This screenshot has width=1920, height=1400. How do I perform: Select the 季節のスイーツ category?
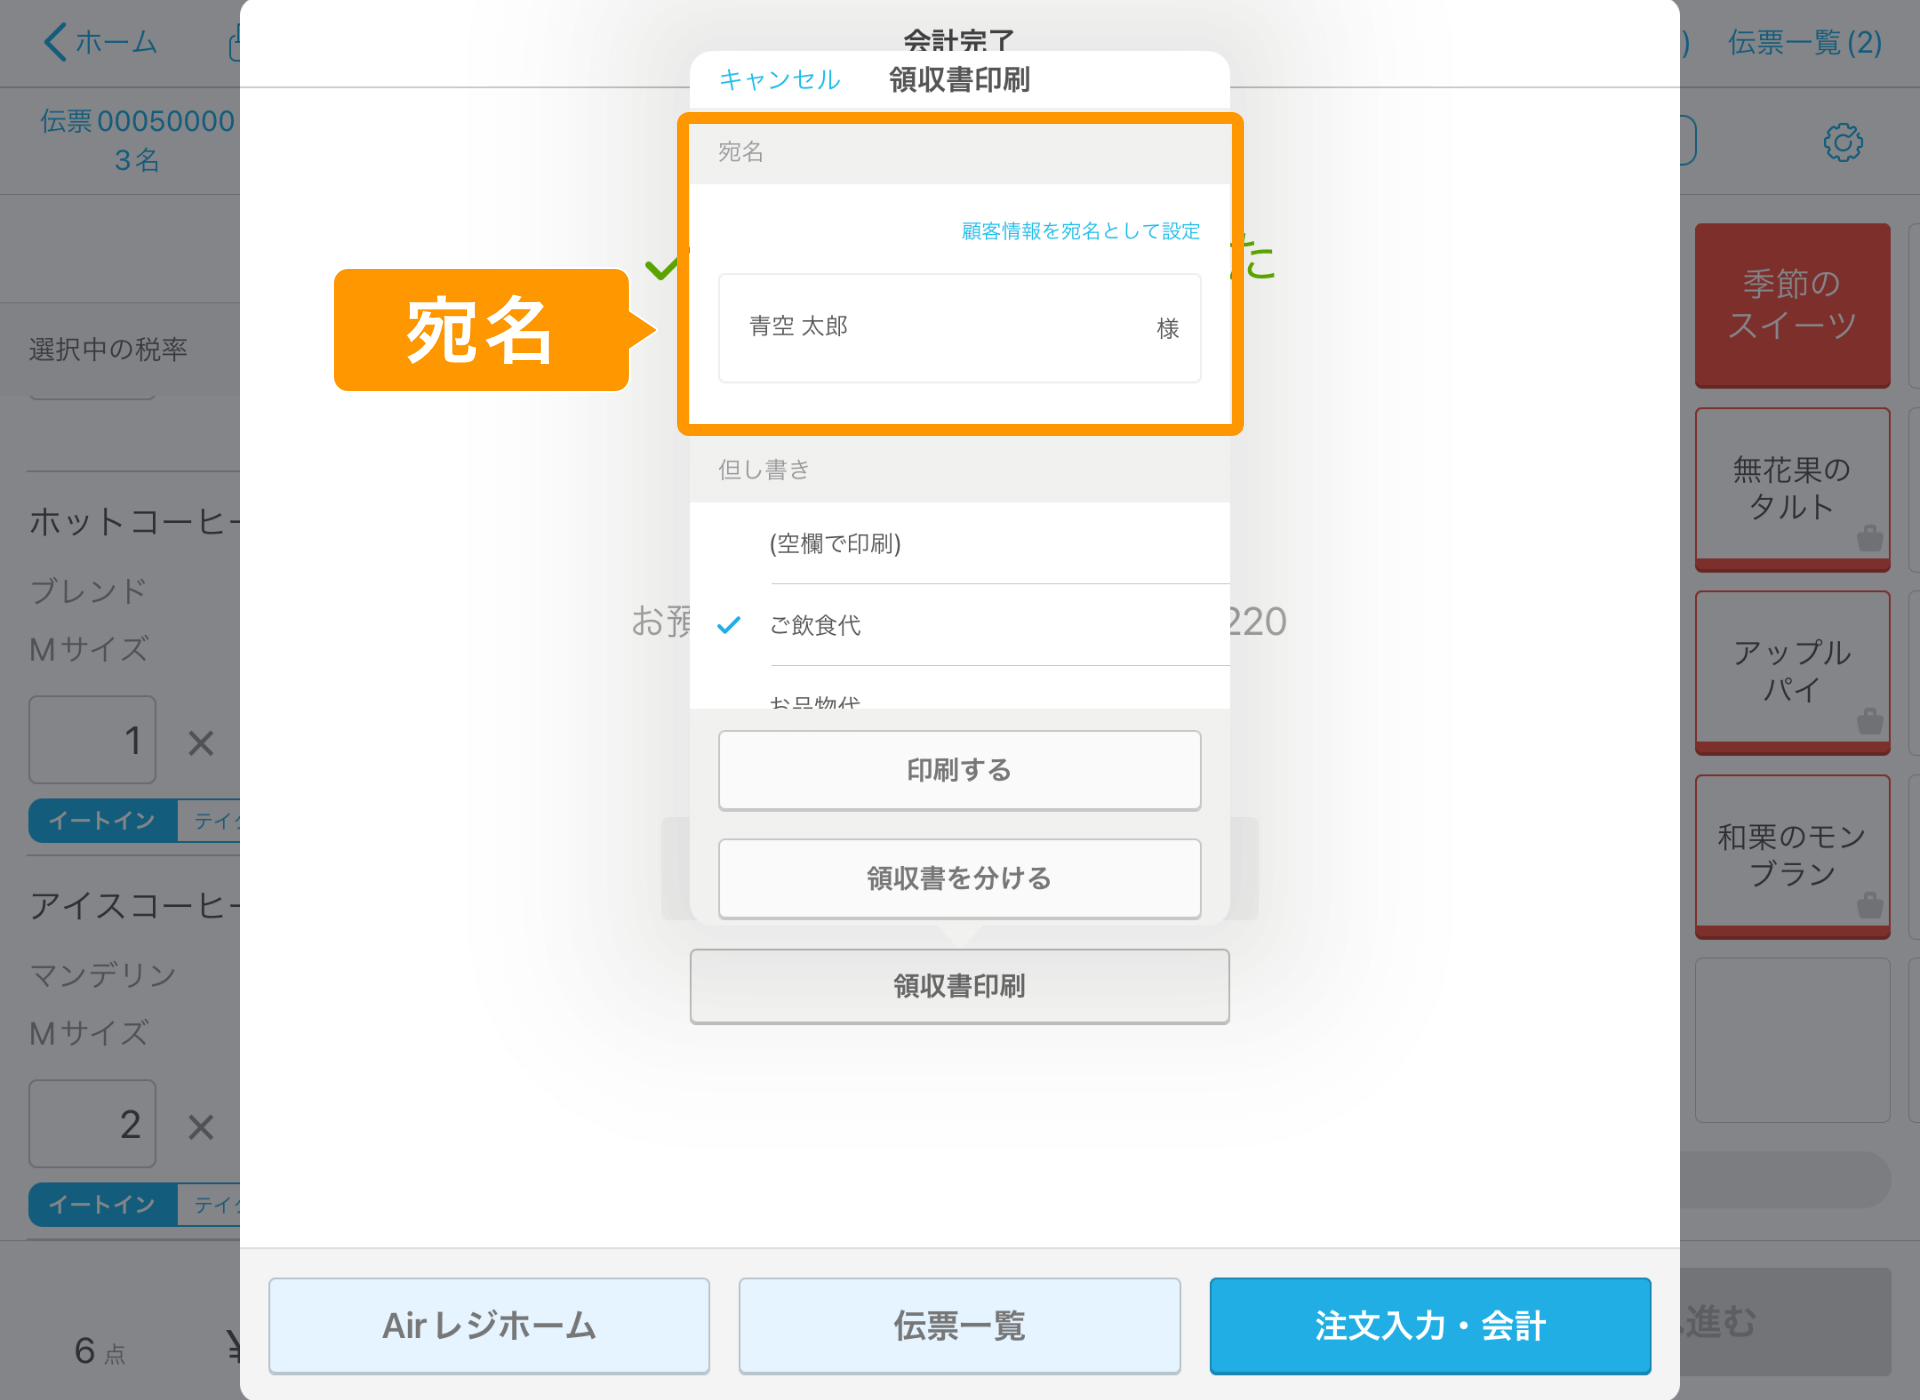1792,304
